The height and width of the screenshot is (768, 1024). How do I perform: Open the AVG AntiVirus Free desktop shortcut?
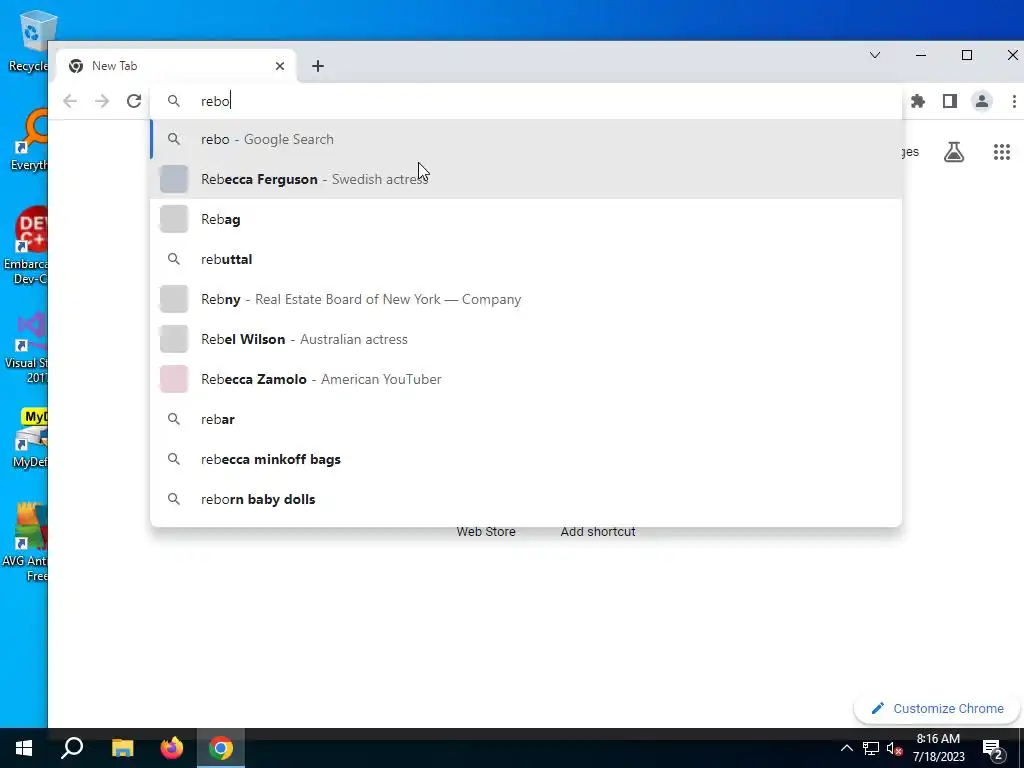point(26,542)
